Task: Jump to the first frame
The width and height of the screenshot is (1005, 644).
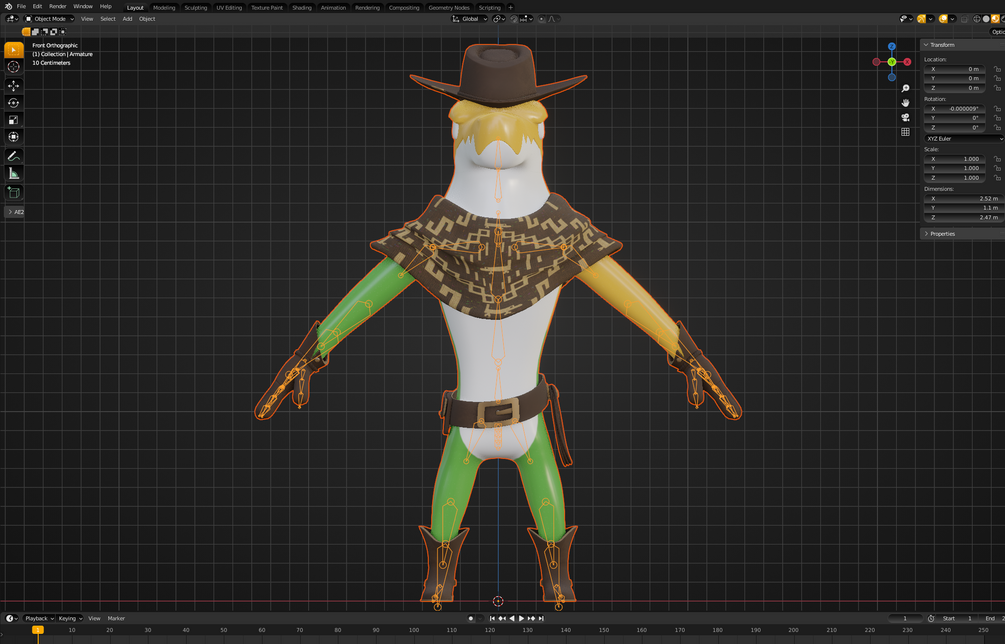Action: coord(492,618)
